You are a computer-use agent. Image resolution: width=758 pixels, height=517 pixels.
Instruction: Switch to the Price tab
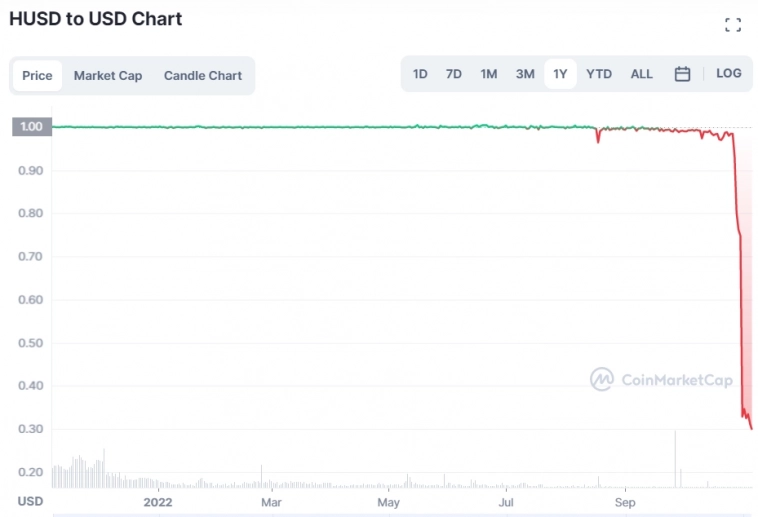(37, 76)
